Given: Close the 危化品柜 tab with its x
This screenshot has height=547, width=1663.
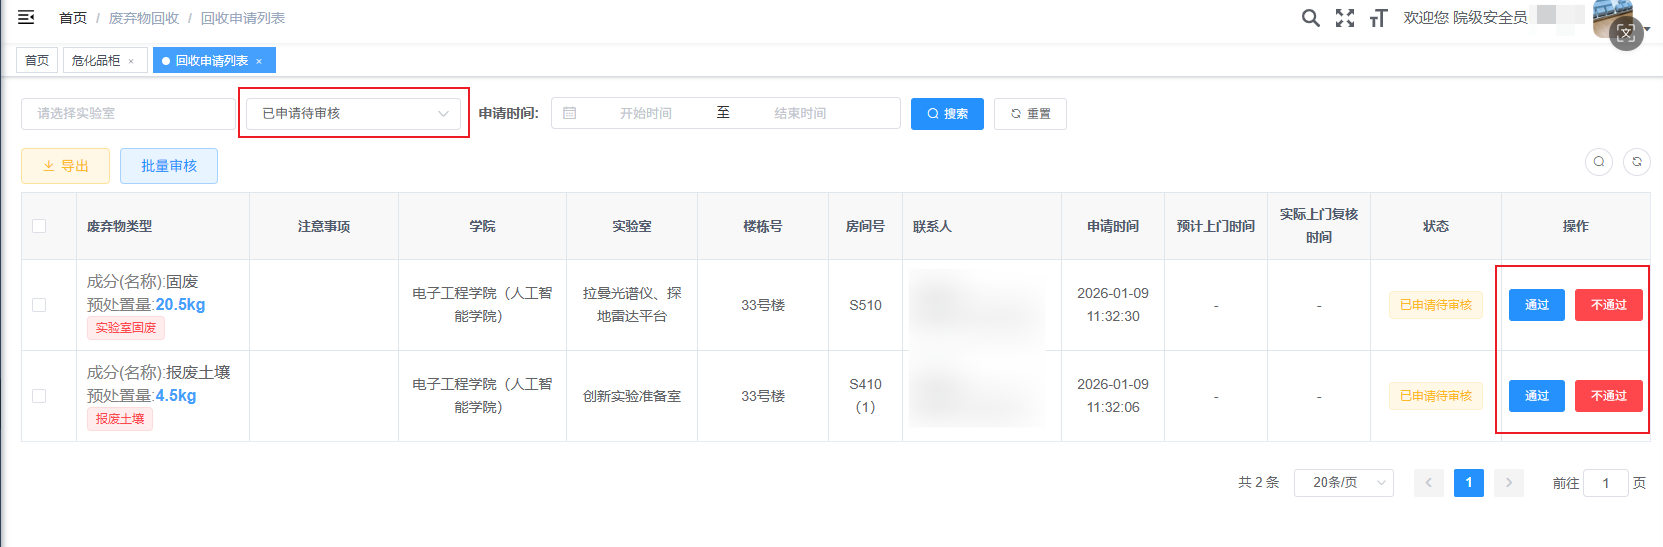Looking at the screenshot, I should (131, 61).
